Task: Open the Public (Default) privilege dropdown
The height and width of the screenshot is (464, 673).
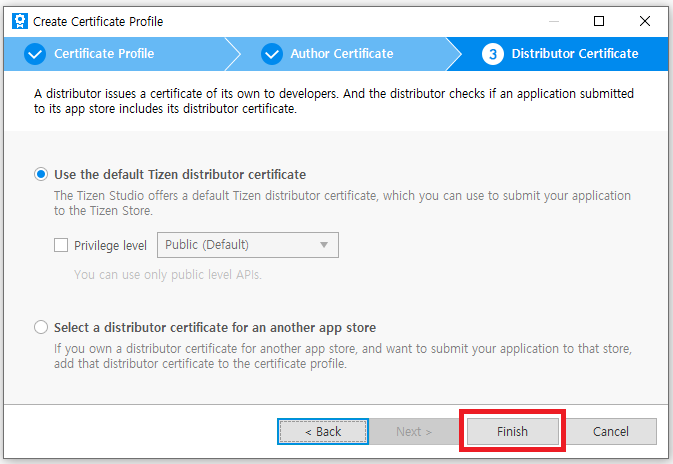Action: [x=248, y=245]
